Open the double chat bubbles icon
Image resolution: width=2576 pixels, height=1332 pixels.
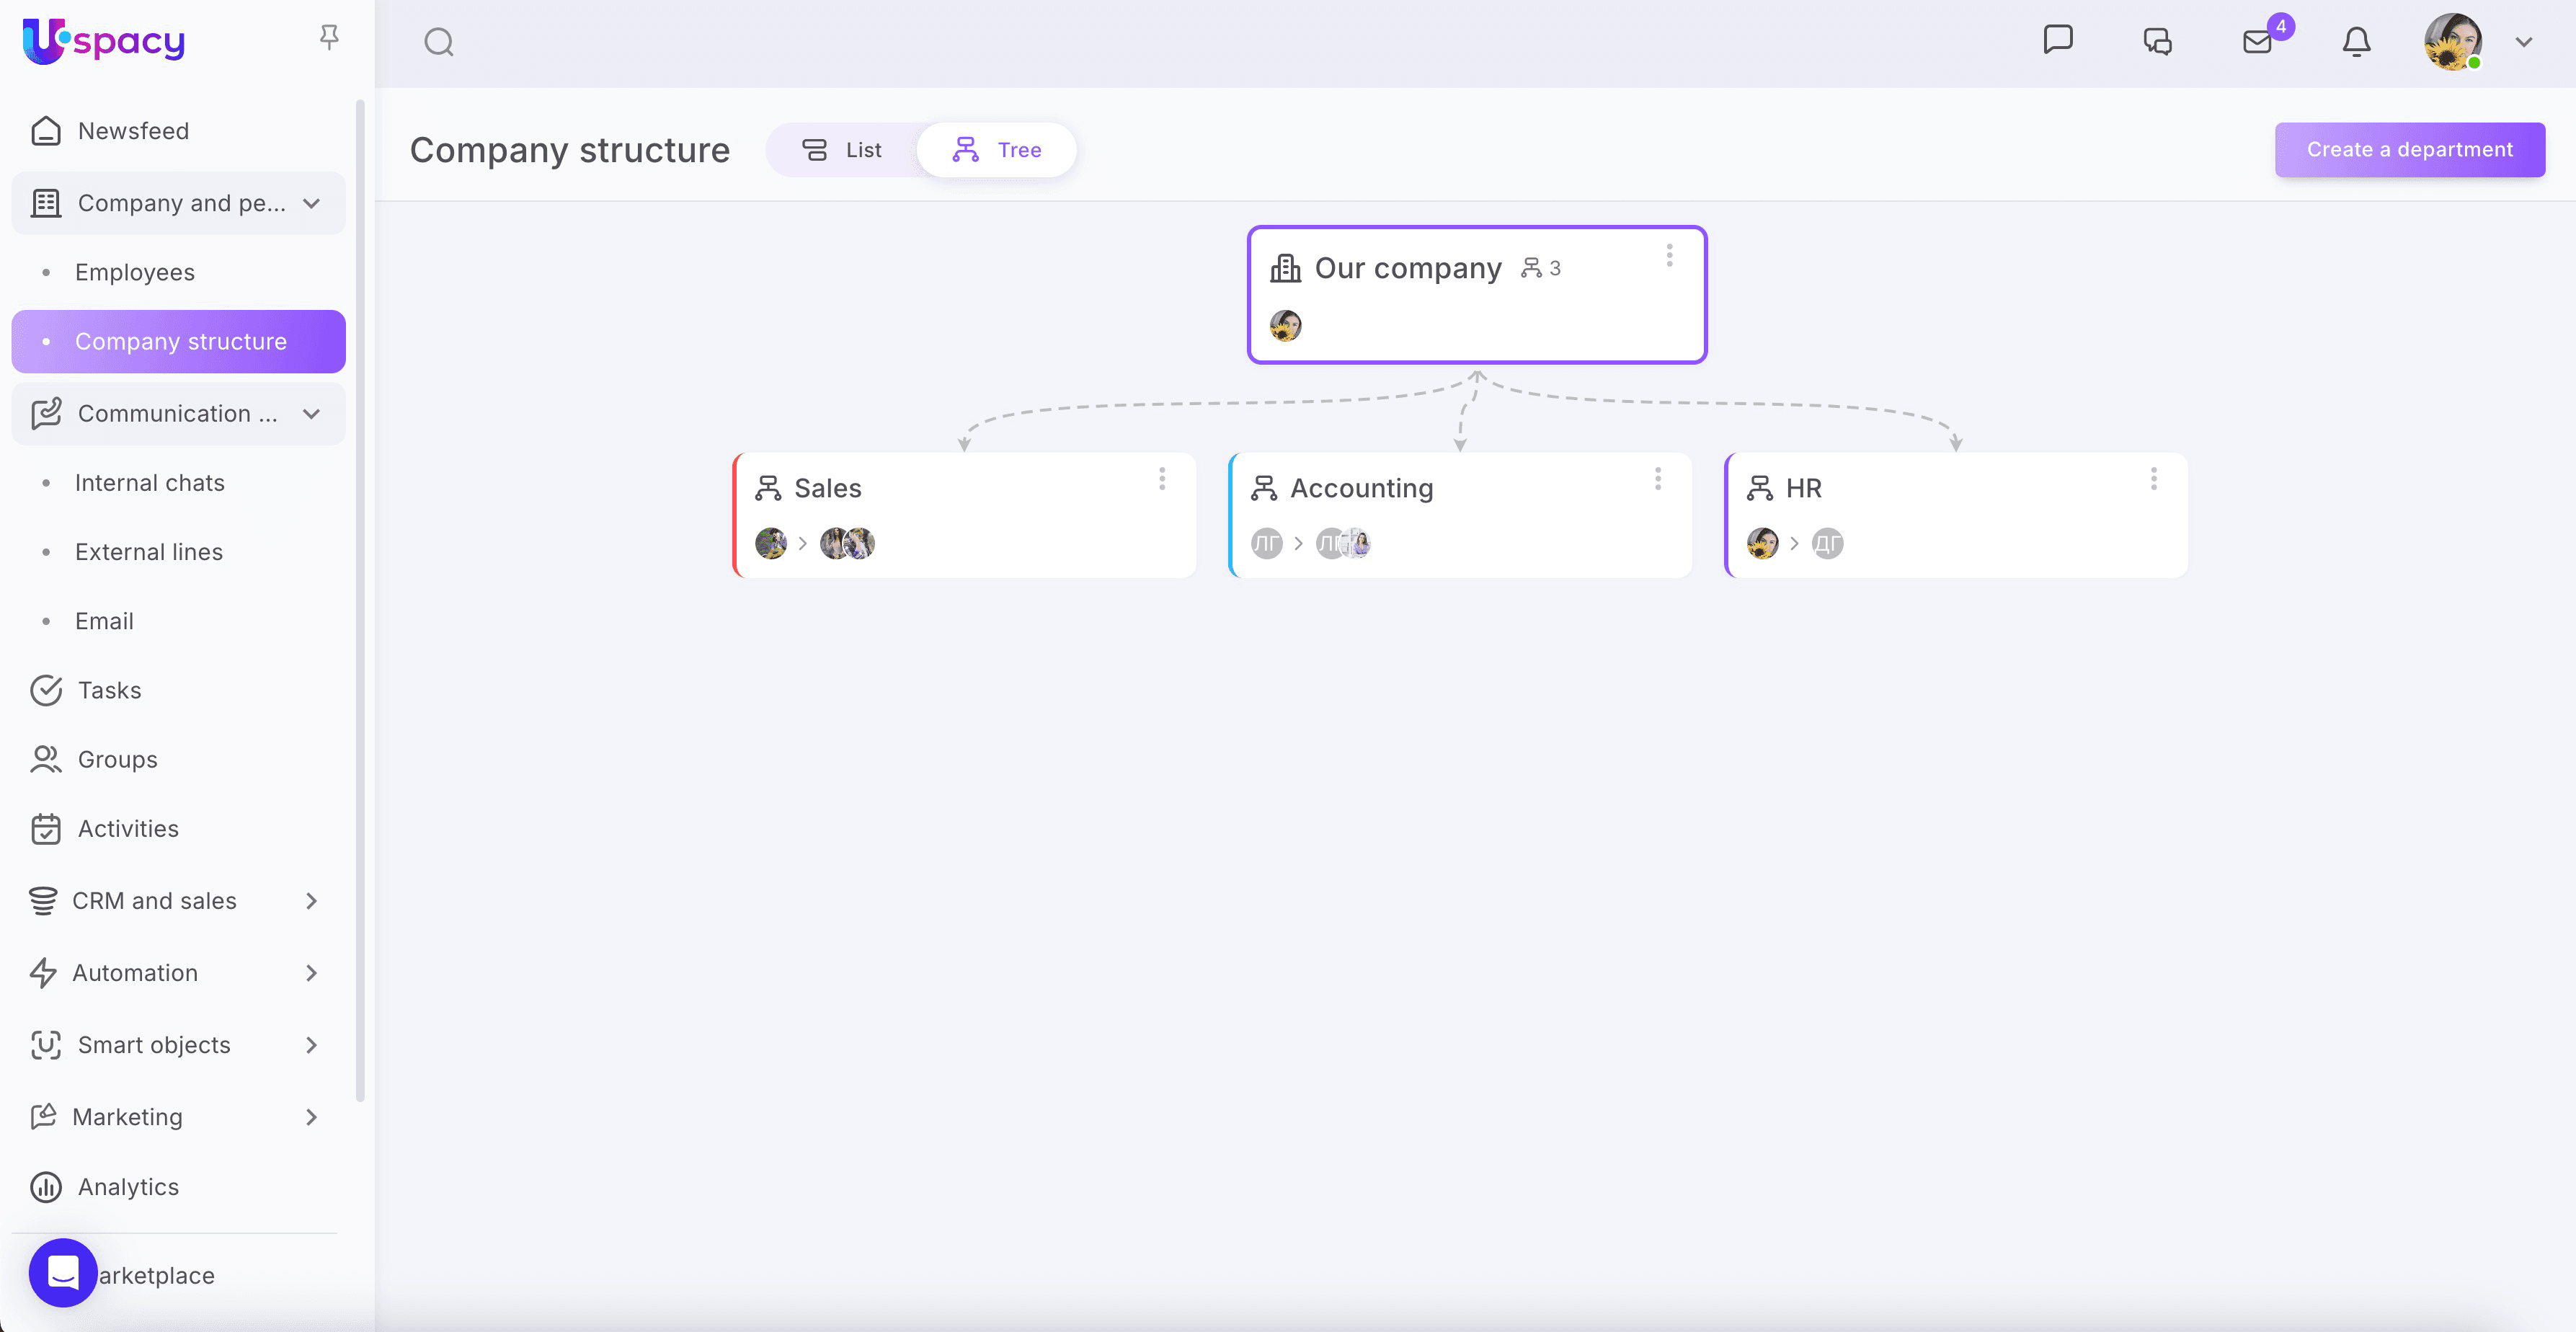(x=2157, y=42)
